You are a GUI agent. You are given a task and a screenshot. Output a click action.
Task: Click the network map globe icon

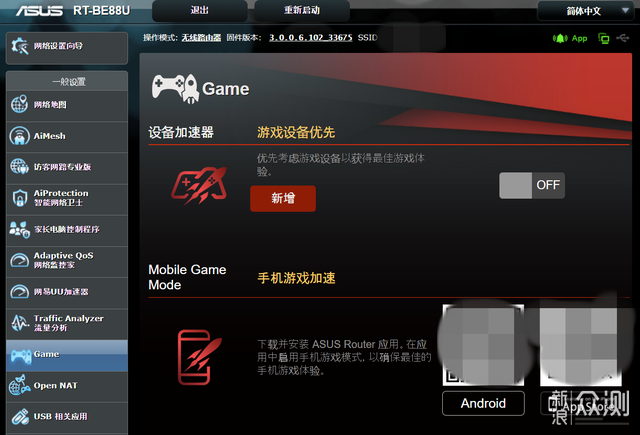[x=19, y=104]
